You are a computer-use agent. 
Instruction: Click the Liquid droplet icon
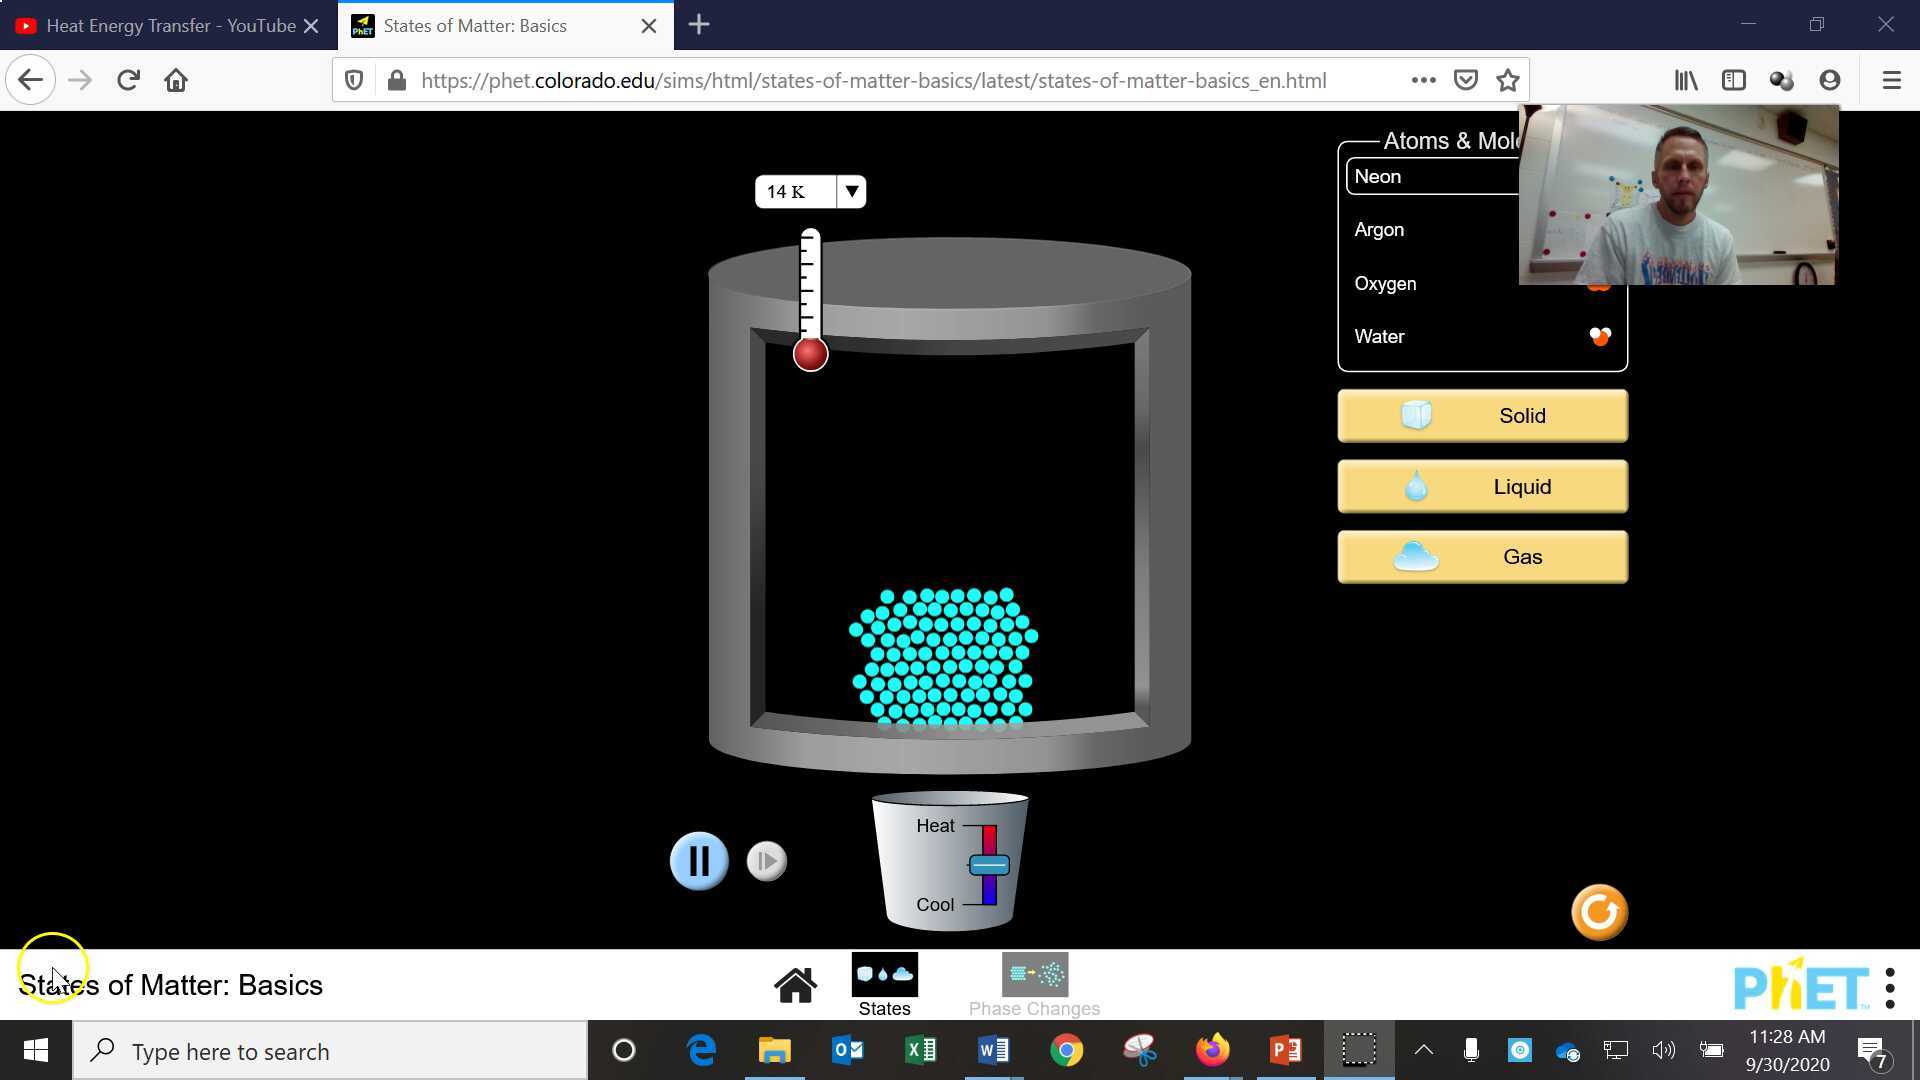click(1415, 486)
